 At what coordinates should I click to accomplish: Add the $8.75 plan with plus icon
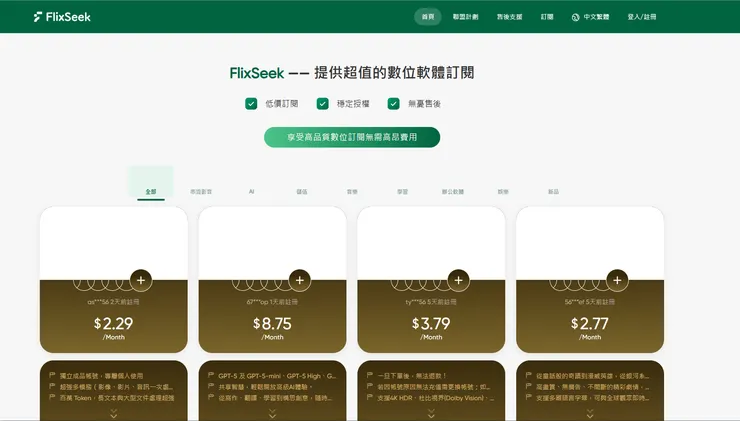coord(300,280)
